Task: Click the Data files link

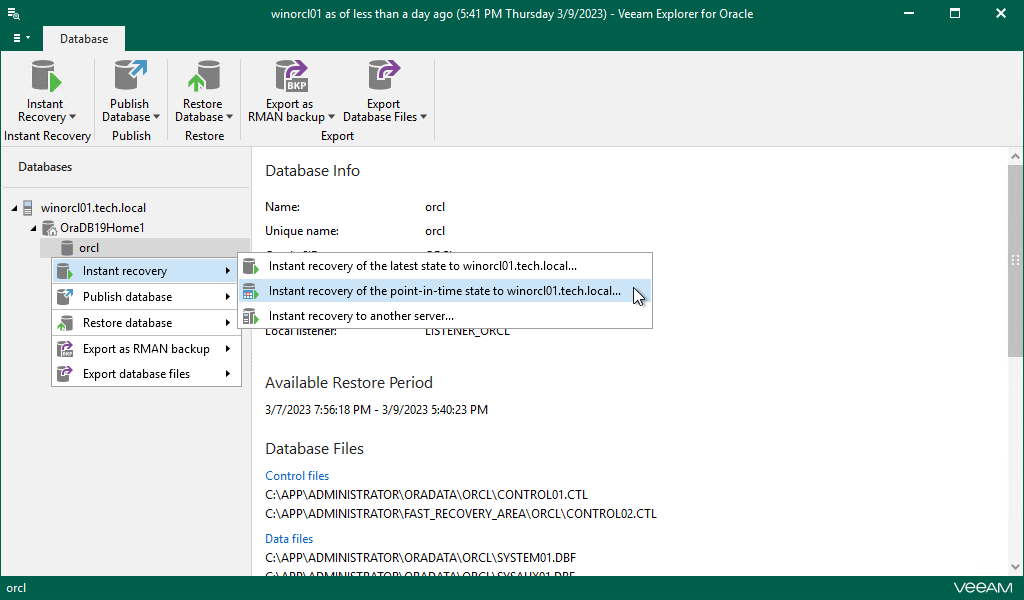Action: (288, 538)
